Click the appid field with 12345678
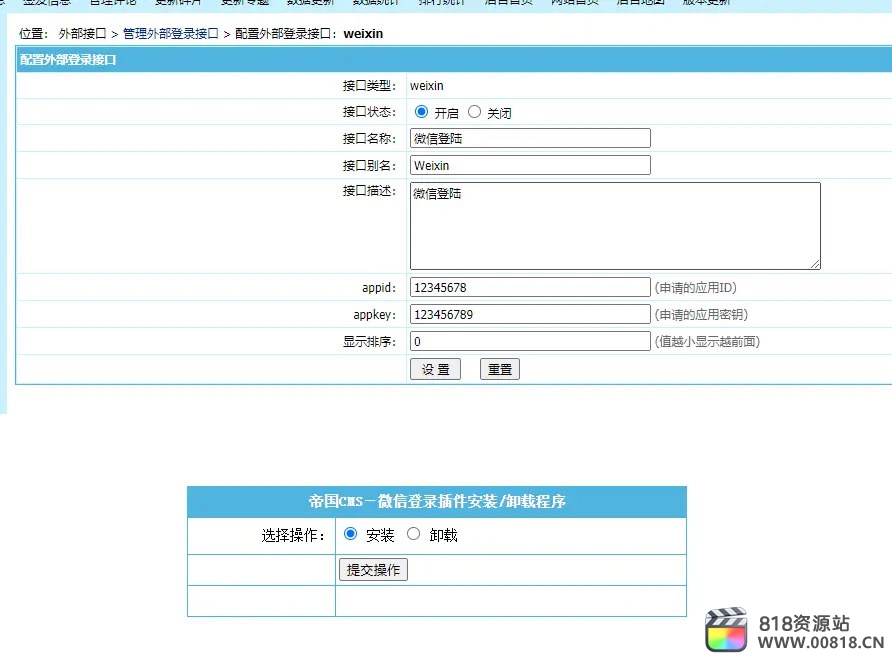The height and width of the screenshot is (656, 892). [530, 287]
